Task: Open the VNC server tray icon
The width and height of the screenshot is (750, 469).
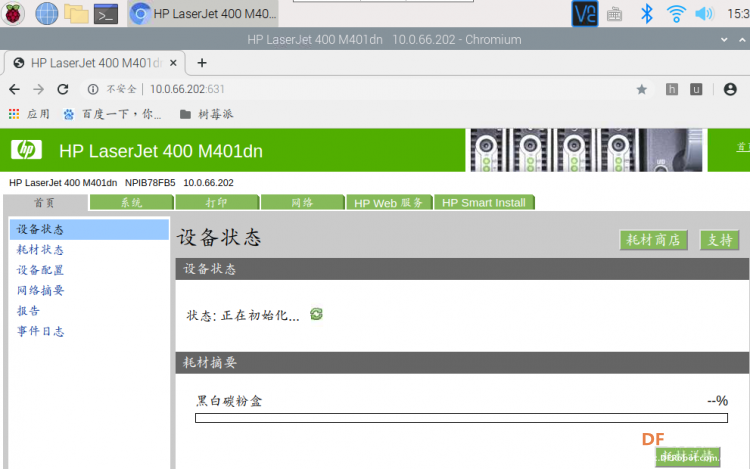Action: [585, 13]
